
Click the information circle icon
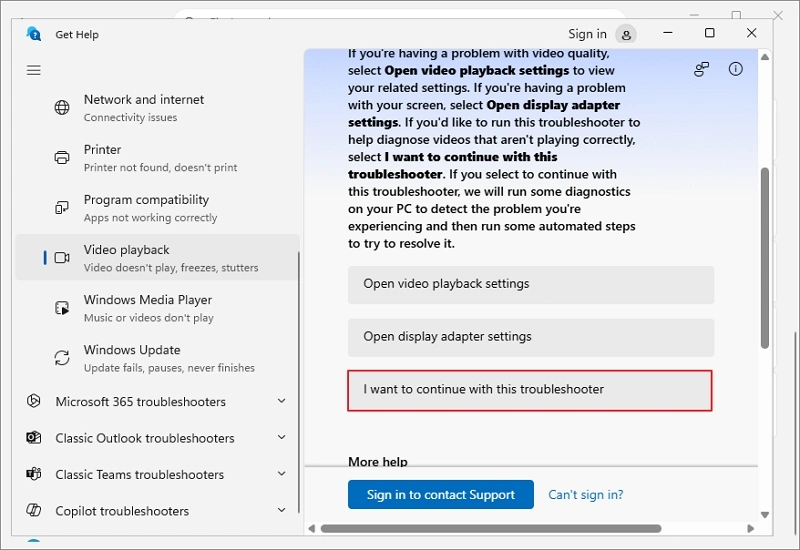[735, 69]
